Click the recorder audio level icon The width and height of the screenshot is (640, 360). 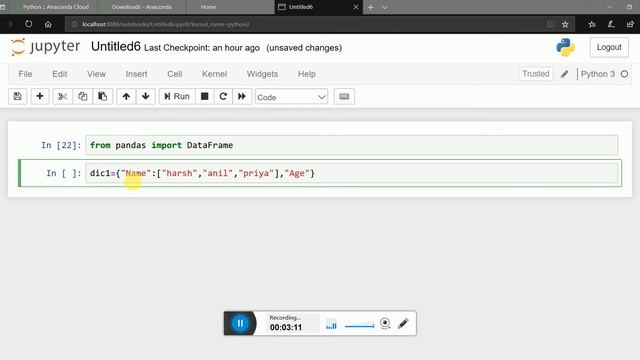coord(331,324)
